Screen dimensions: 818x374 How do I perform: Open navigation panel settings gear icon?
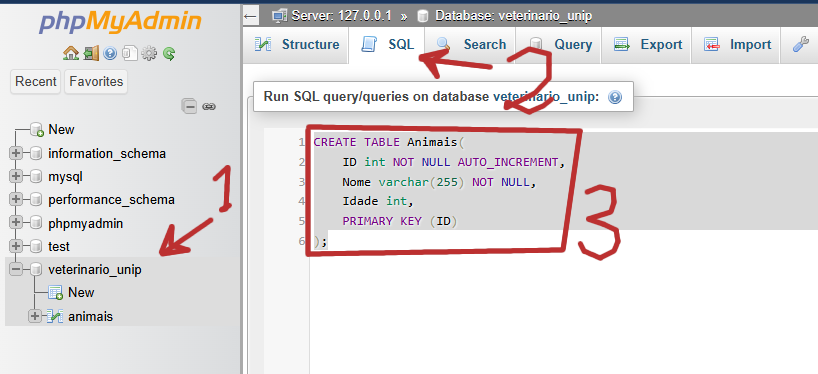pyautogui.click(x=149, y=53)
